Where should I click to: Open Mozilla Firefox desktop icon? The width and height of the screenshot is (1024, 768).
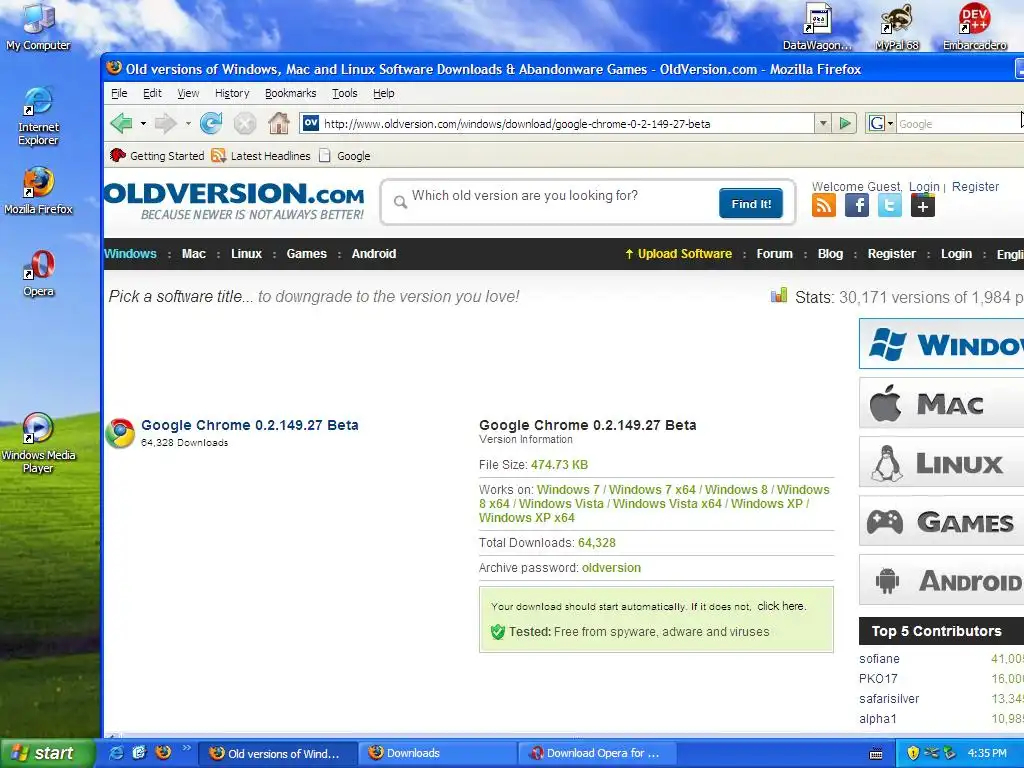point(38,191)
